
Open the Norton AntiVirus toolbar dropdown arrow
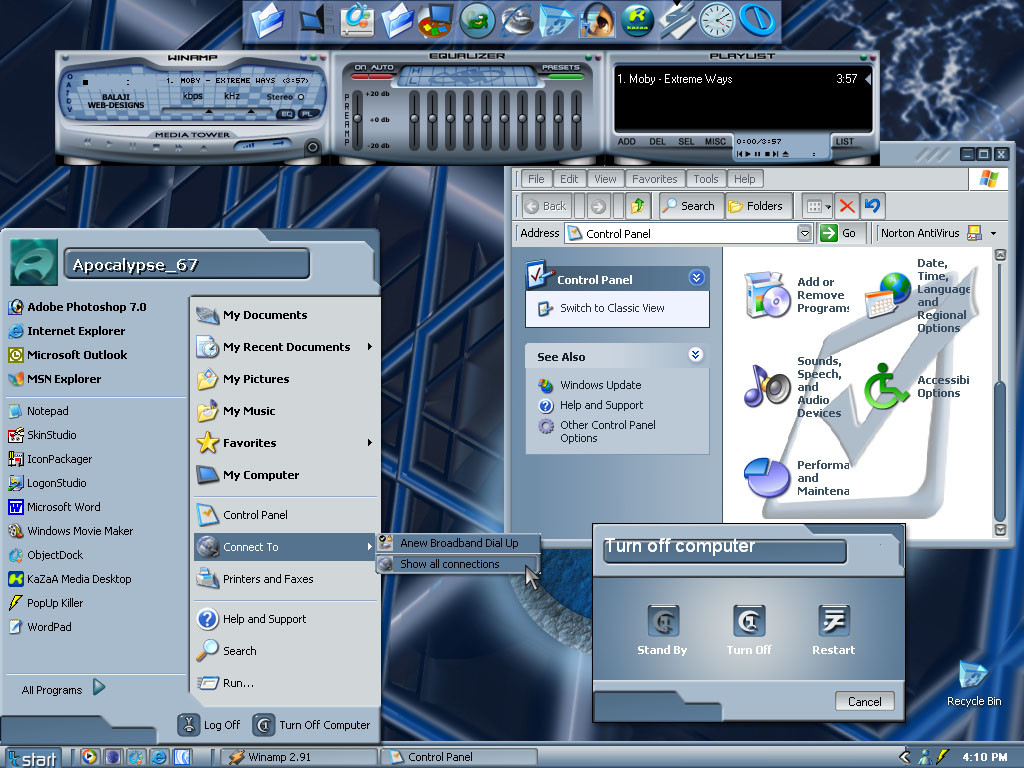tap(993, 233)
